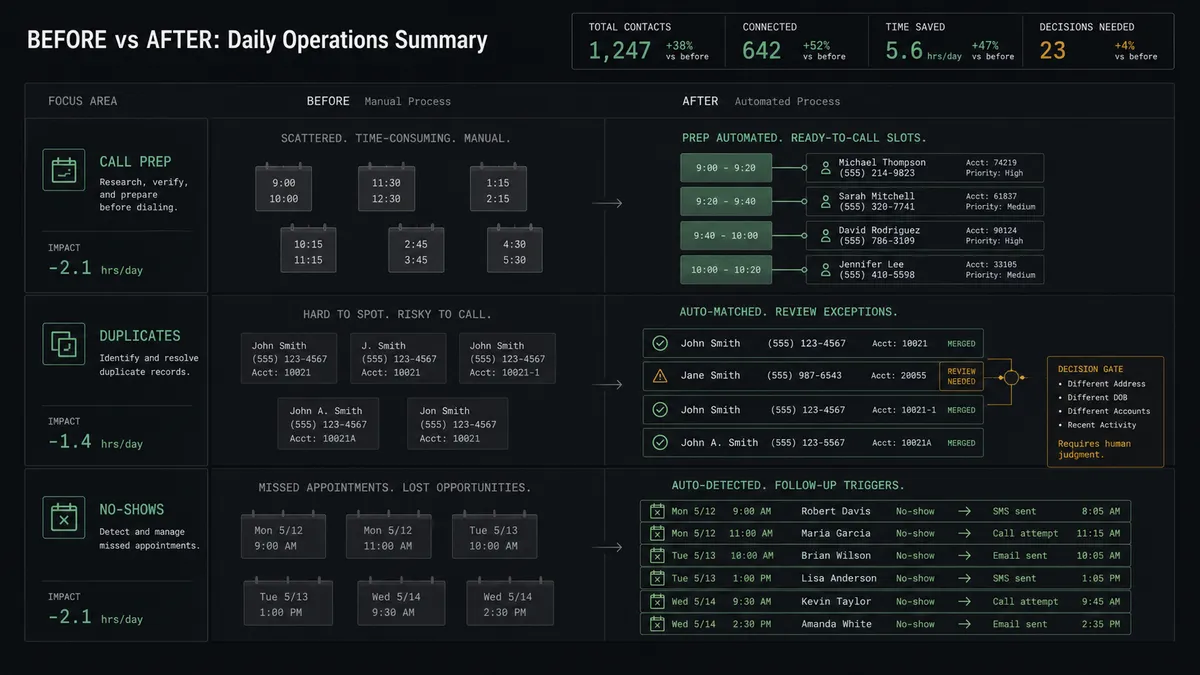1200x675 pixels.
Task: Select duplicate card John A. Smith Acct 10021A
Action: [326, 424]
